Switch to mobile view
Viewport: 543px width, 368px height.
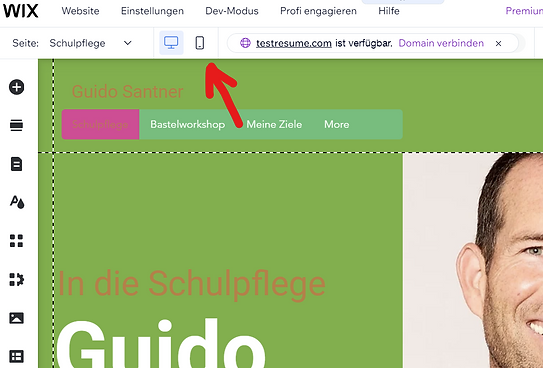coord(200,43)
